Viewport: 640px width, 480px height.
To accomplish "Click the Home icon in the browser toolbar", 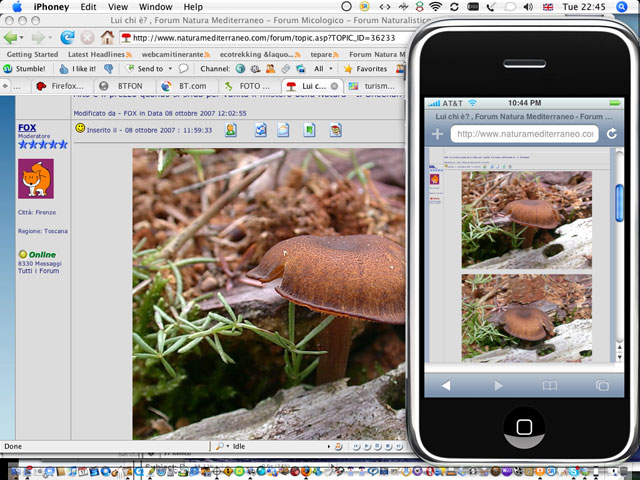I will click(107, 37).
